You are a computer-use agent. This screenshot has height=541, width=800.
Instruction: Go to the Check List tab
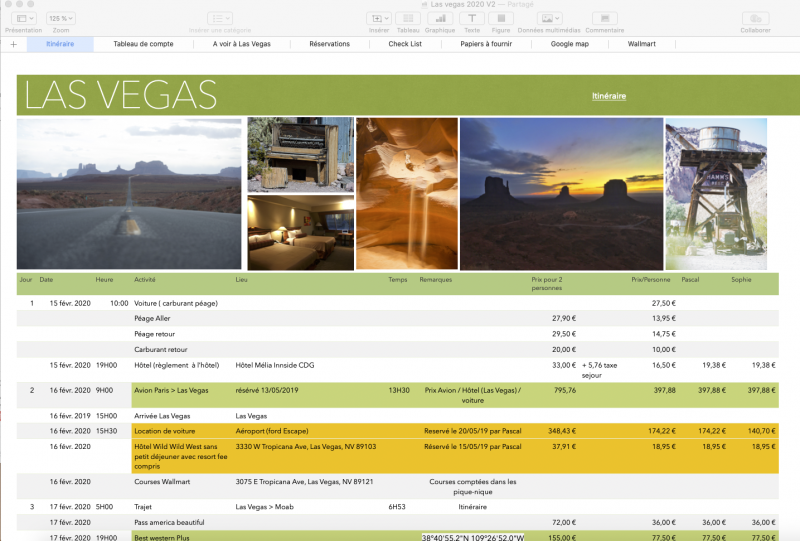click(405, 44)
